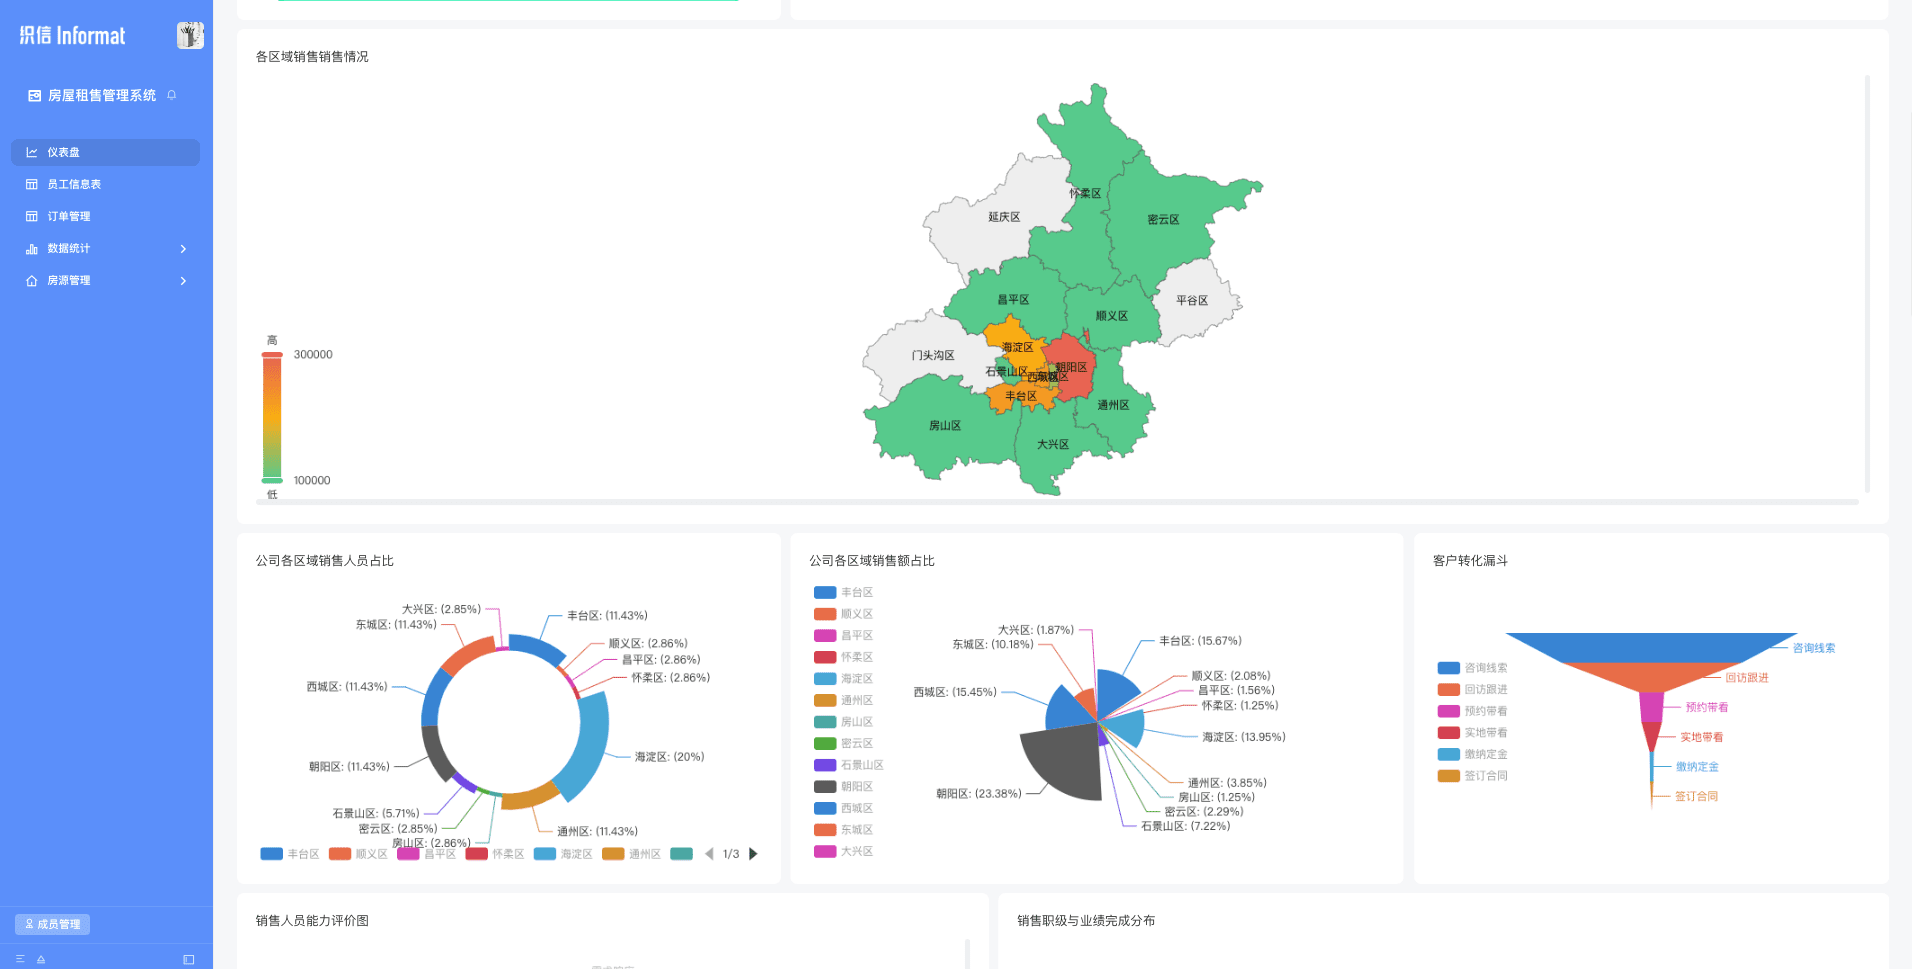Open the user avatar in sidebar header
The image size is (1912, 969).
coord(190,36)
